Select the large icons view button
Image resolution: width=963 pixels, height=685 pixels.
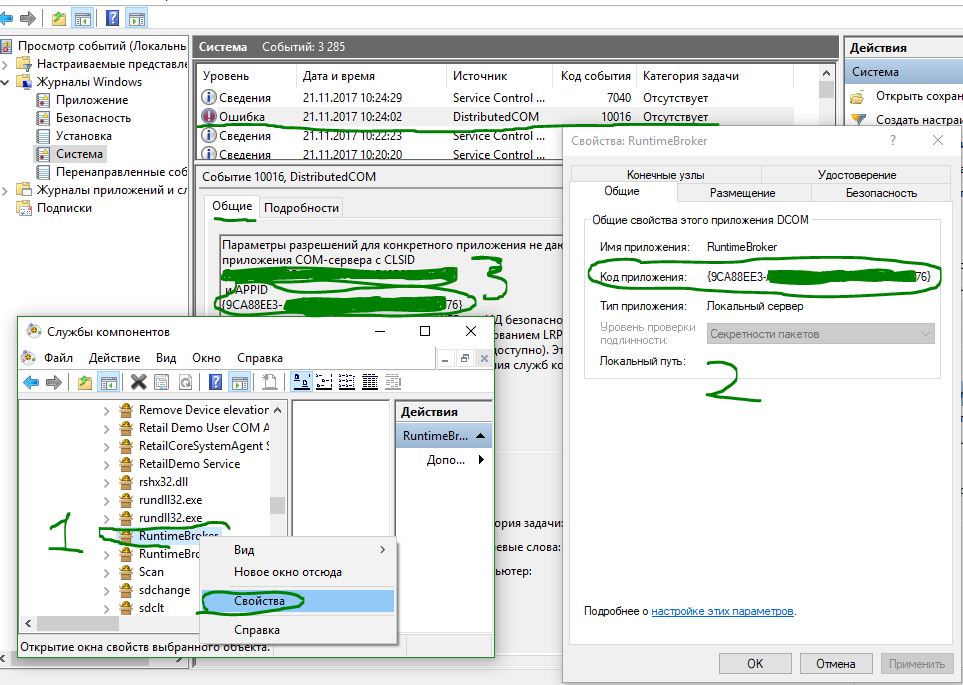click(x=302, y=382)
